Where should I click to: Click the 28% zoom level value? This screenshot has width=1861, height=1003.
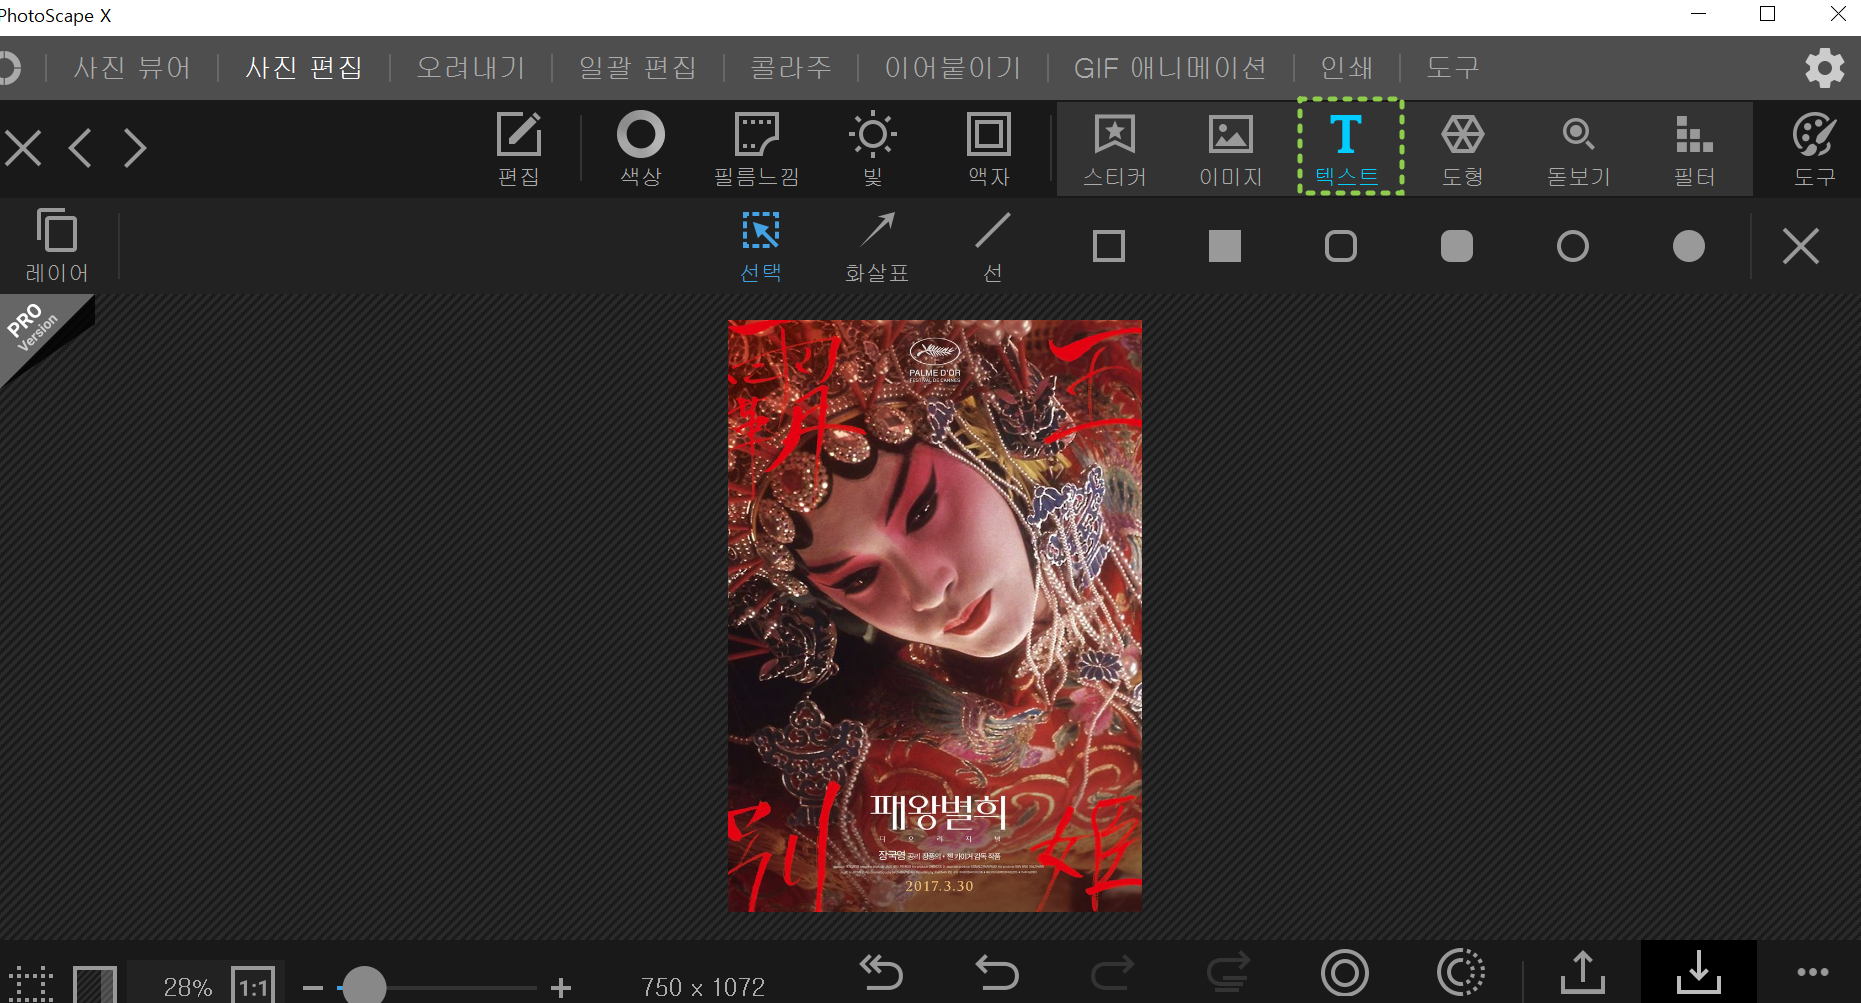[188, 987]
